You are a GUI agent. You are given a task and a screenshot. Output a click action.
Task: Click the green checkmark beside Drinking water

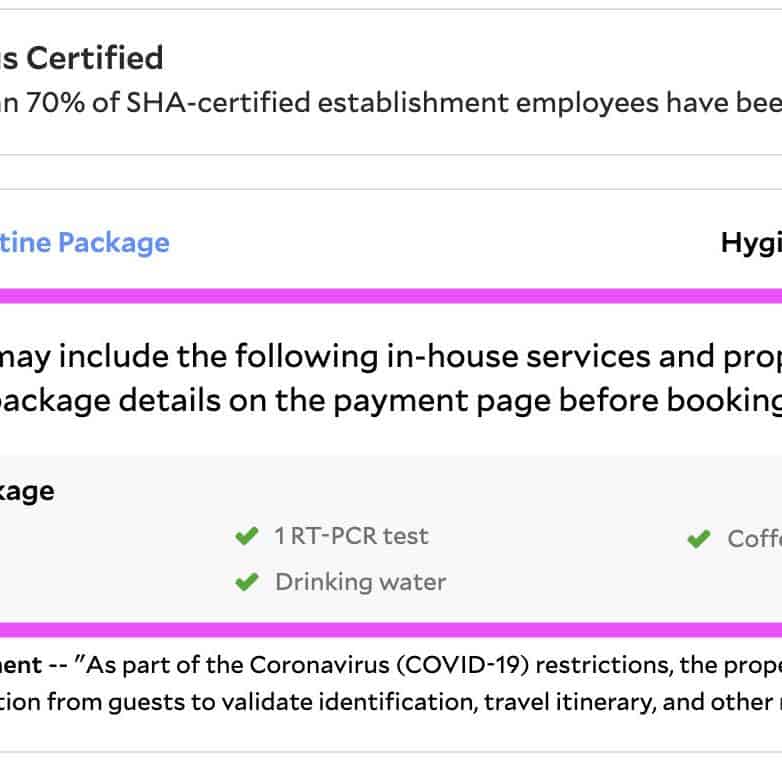(x=246, y=582)
